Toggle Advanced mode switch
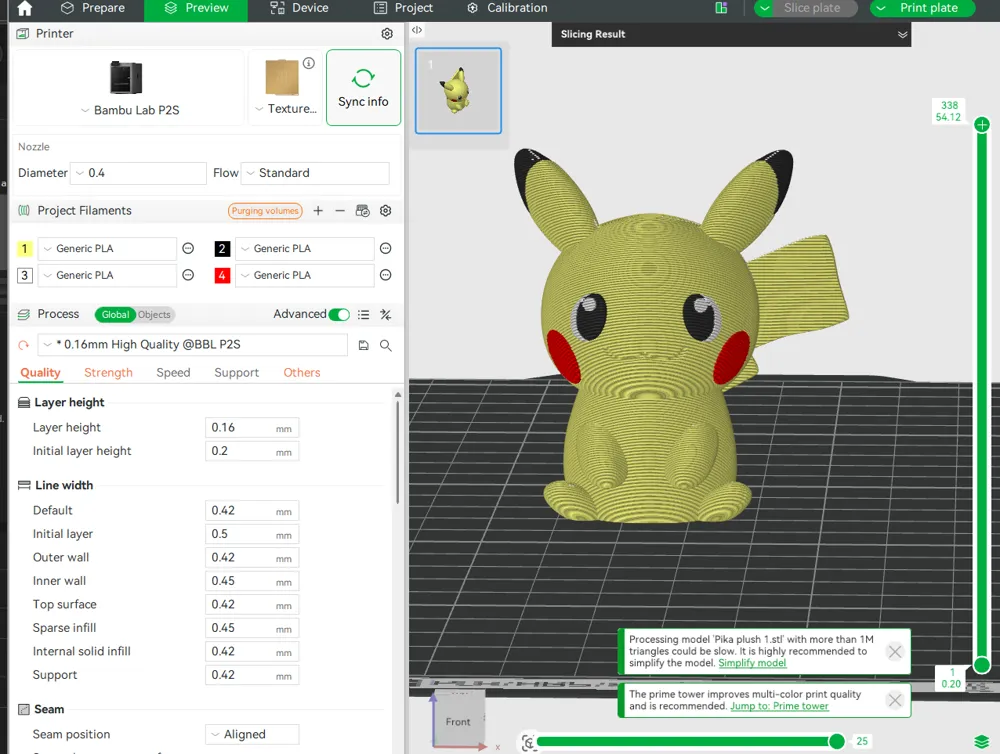Viewport: 1000px width, 754px height. pos(339,314)
